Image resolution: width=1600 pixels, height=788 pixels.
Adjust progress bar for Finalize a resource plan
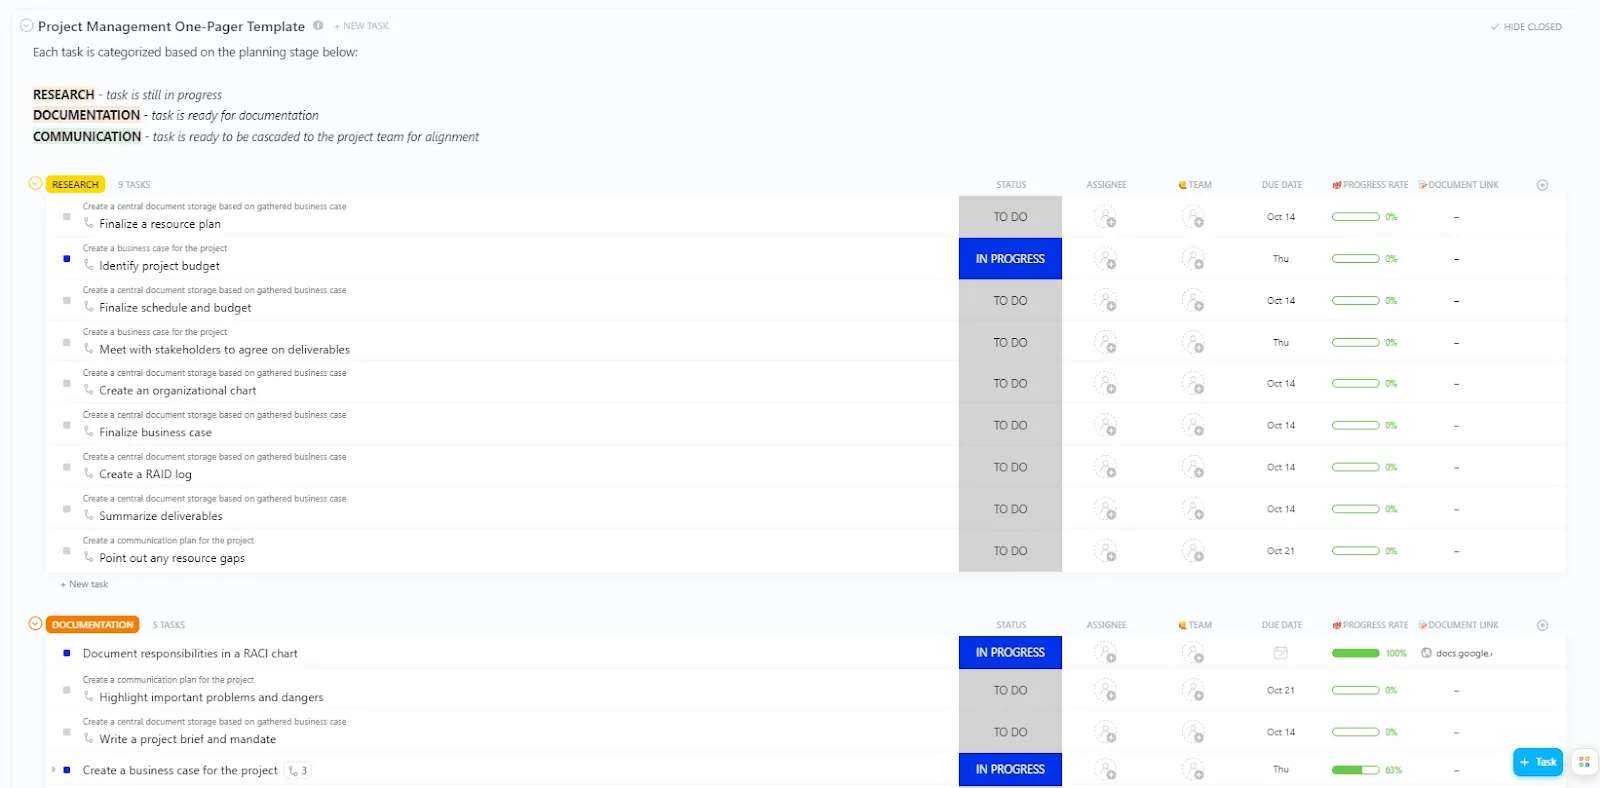coord(1356,217)
